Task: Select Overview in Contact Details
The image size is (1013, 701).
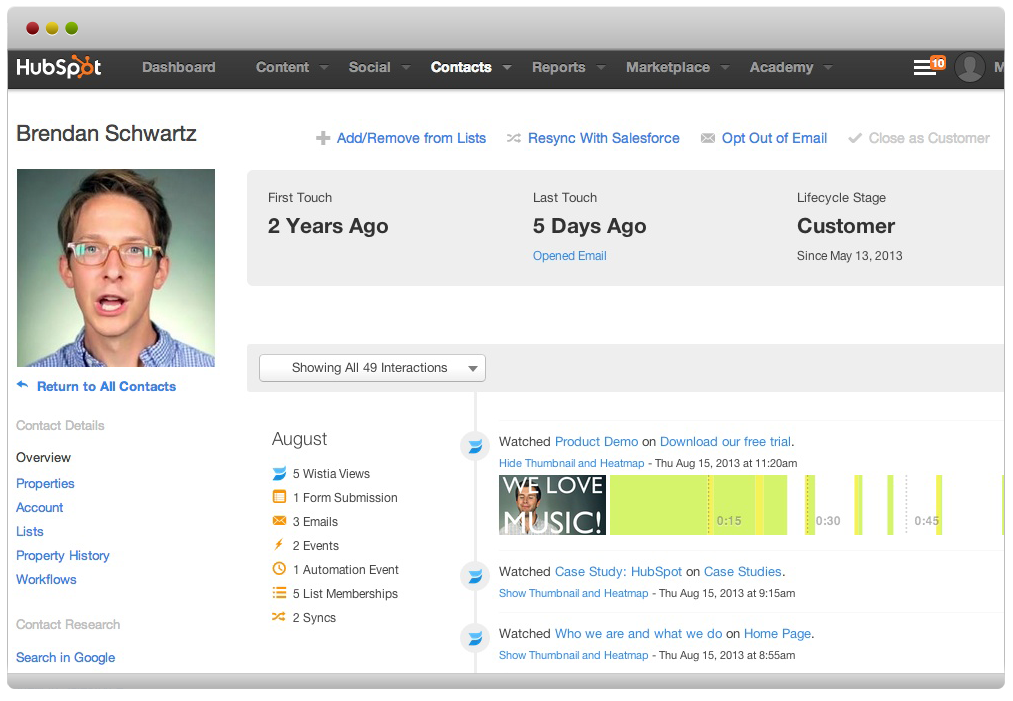Action: pyautogui.click(x=43, y=457)
